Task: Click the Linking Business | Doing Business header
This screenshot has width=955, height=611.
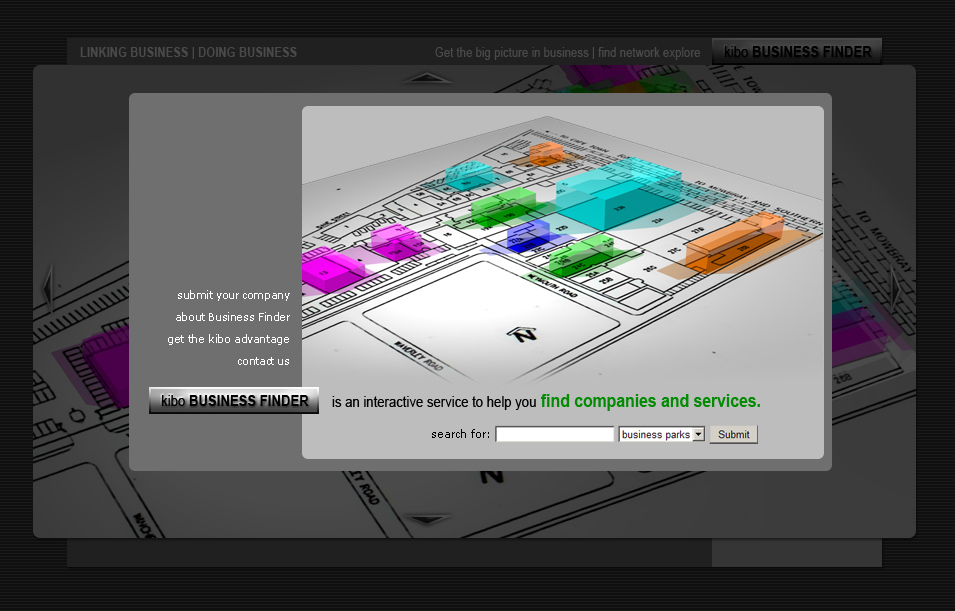Action: point(188,52)
